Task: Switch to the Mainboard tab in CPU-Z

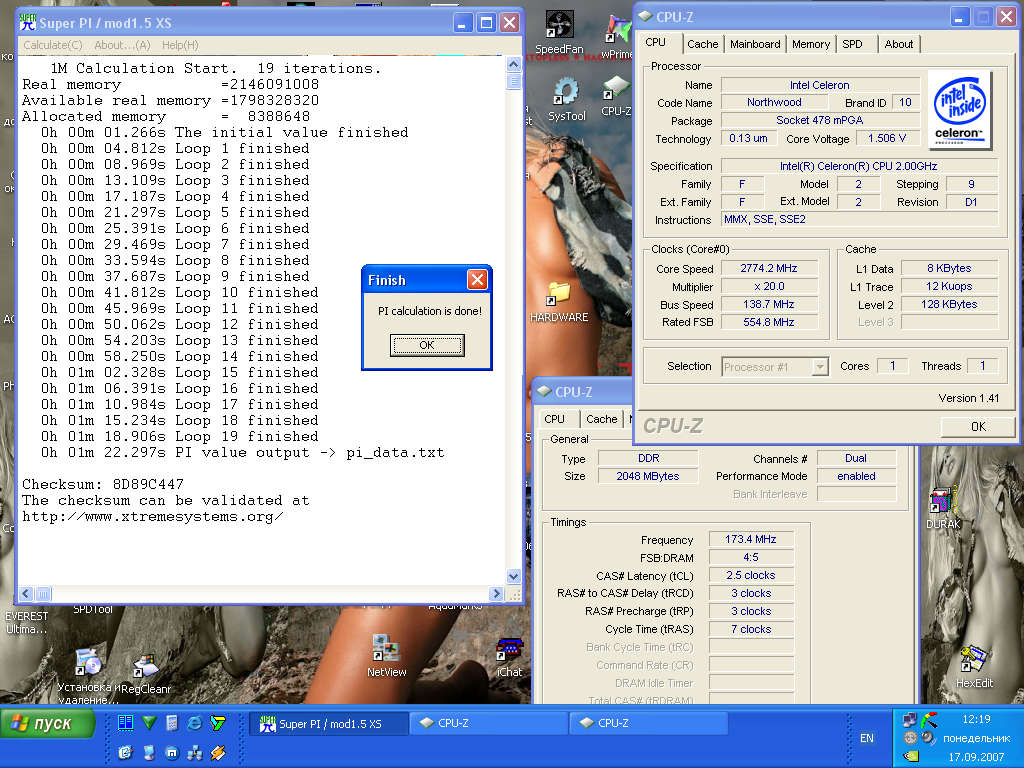Action: point(755,44)
